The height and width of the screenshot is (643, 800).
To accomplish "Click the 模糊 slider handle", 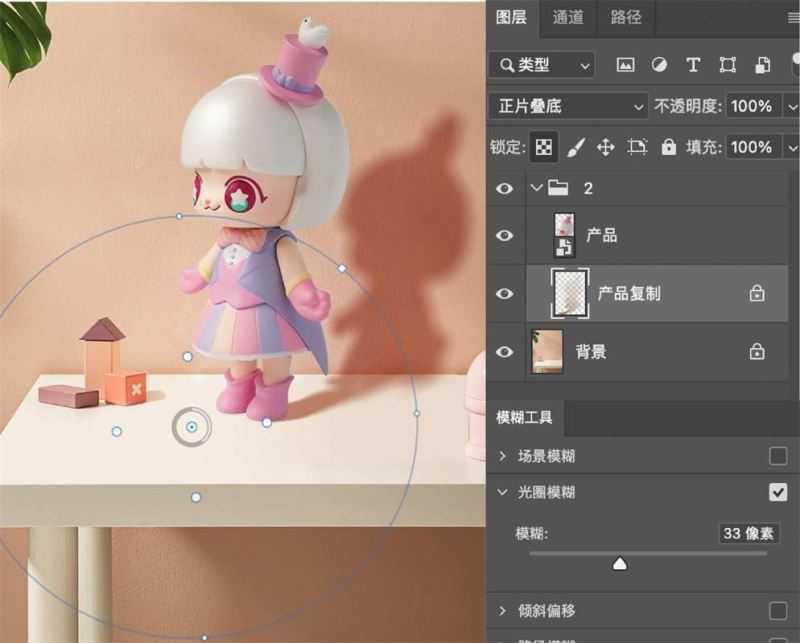I will tap(619, 564).
